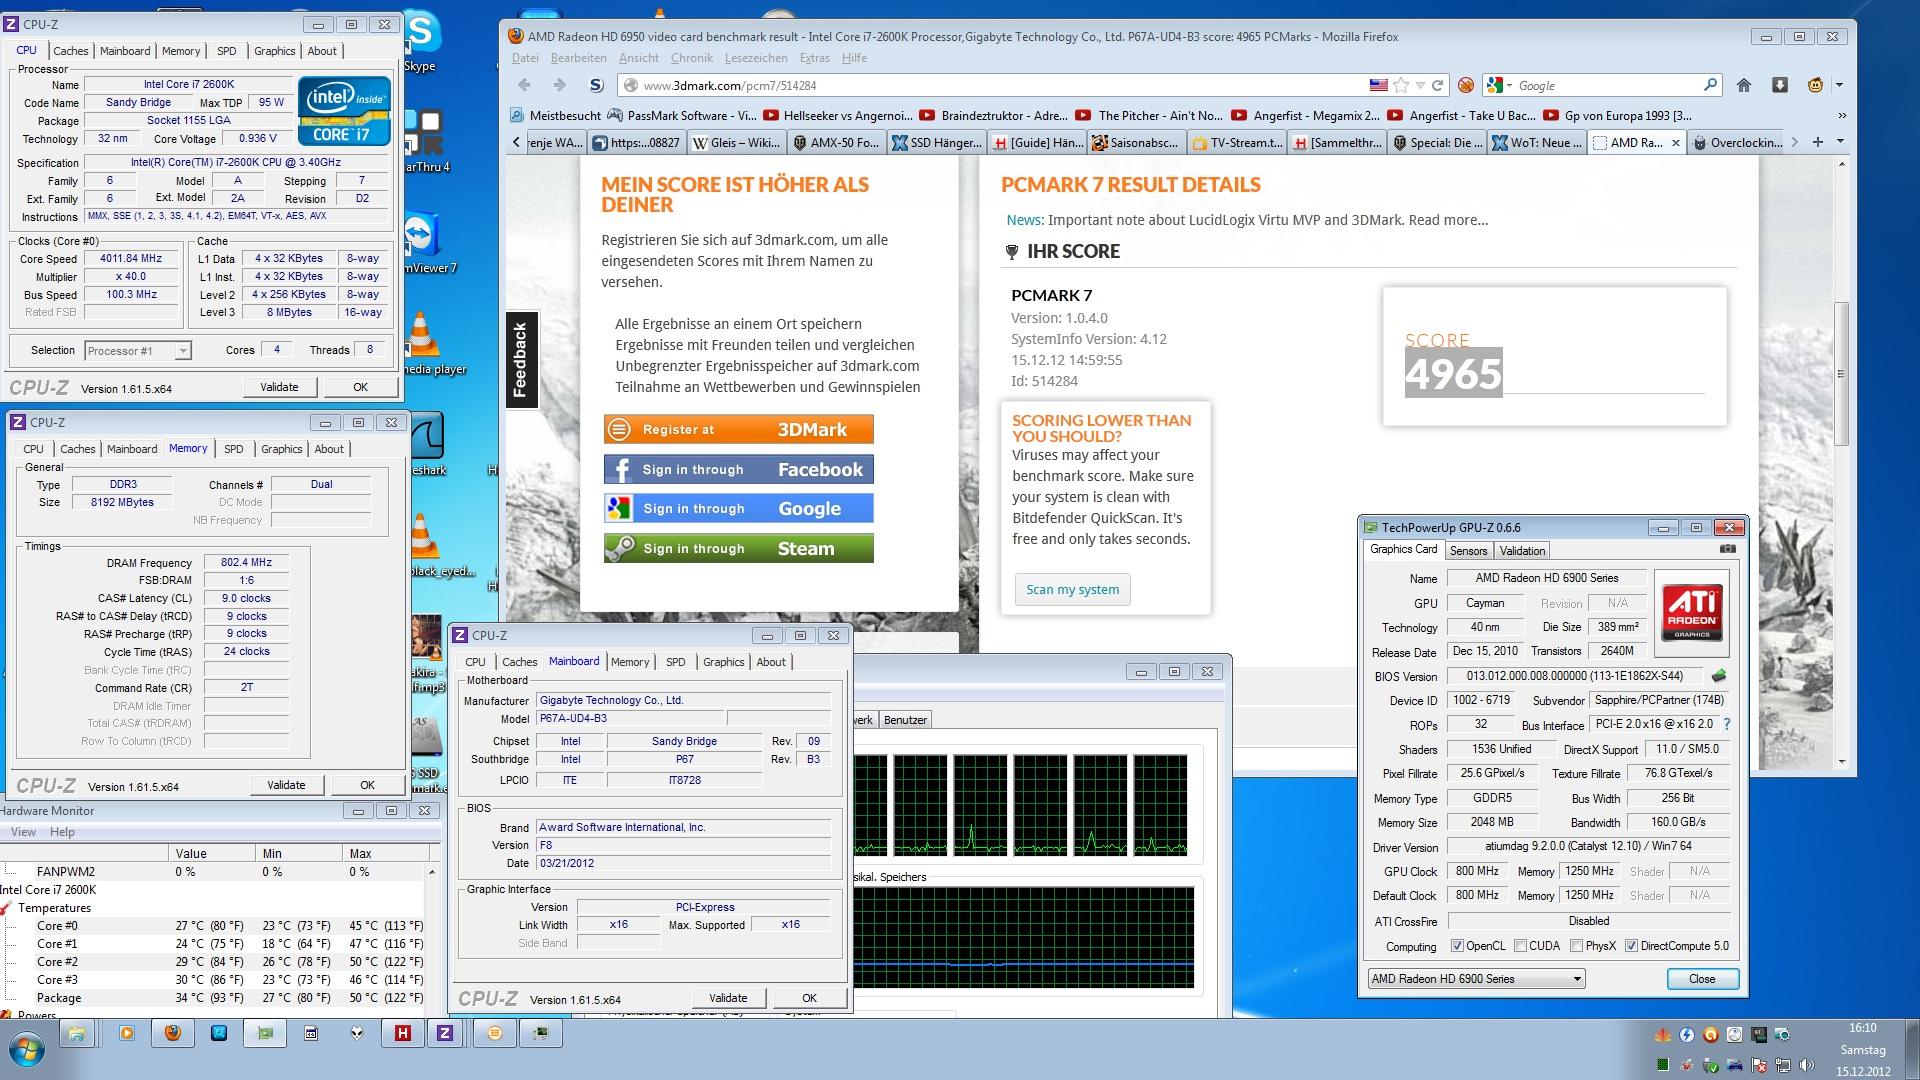Click GPU-Z bus interface question mark
The height and width of the screenshot is (1080, 1920).
tap(1726, 724)
